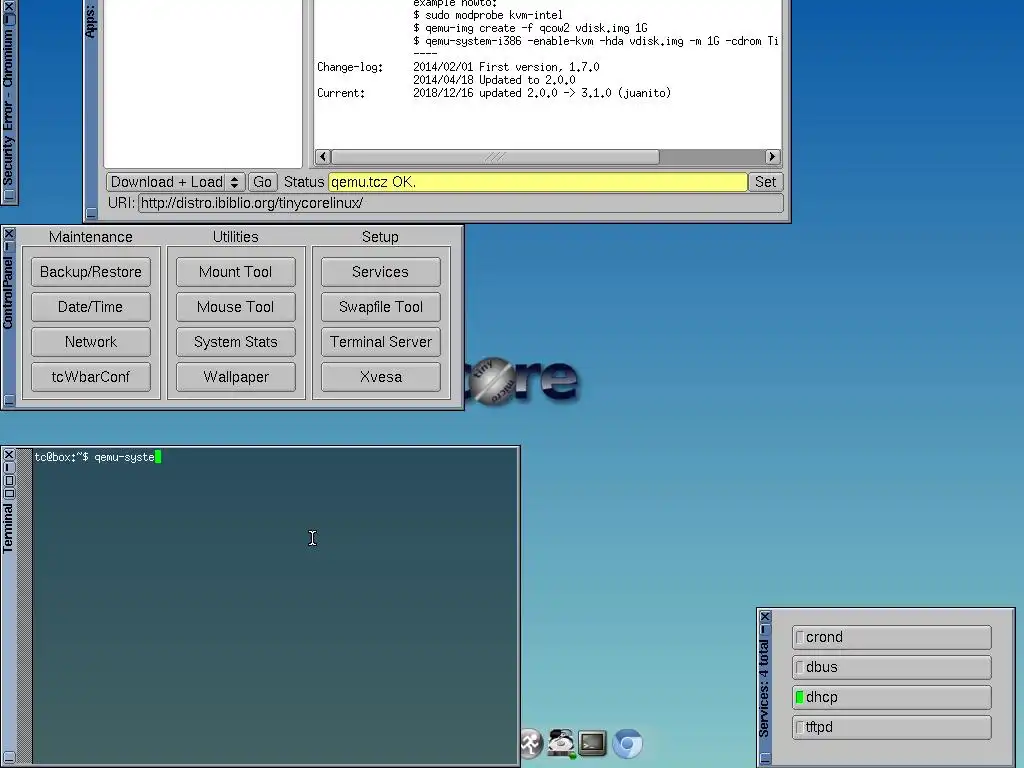Maximize vertically the Terminal window
The width and height of the screenshot is (1024, 768).
click(x=9, y=481)
